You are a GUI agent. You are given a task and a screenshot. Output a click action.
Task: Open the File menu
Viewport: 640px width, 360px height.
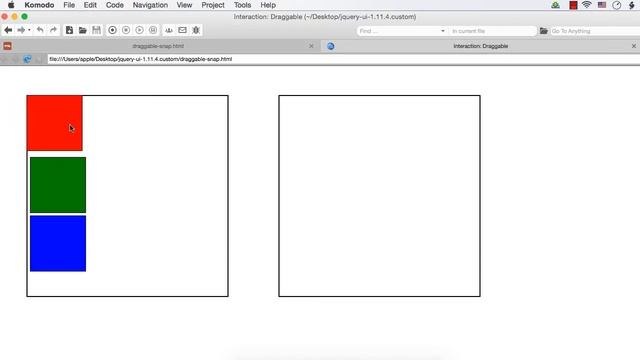[x=69, y=5]
